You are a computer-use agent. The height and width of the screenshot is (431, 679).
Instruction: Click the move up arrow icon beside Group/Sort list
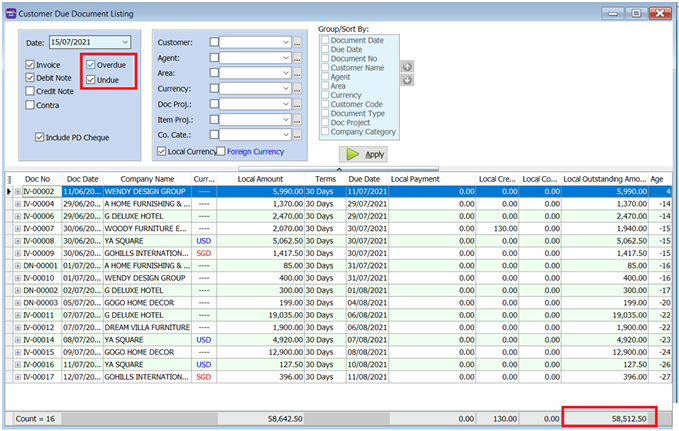[407, 67]
